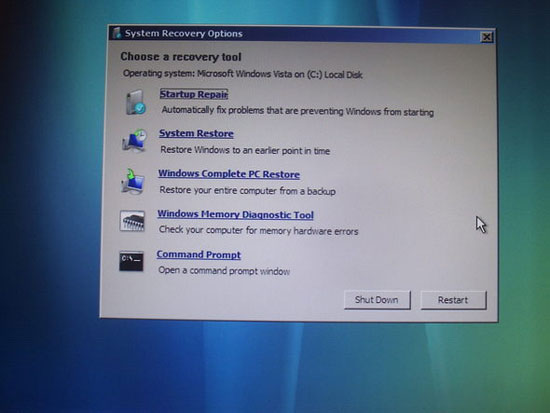Click the System Restore clock icon
The image size is (550, 413).
tap(134, 140)
